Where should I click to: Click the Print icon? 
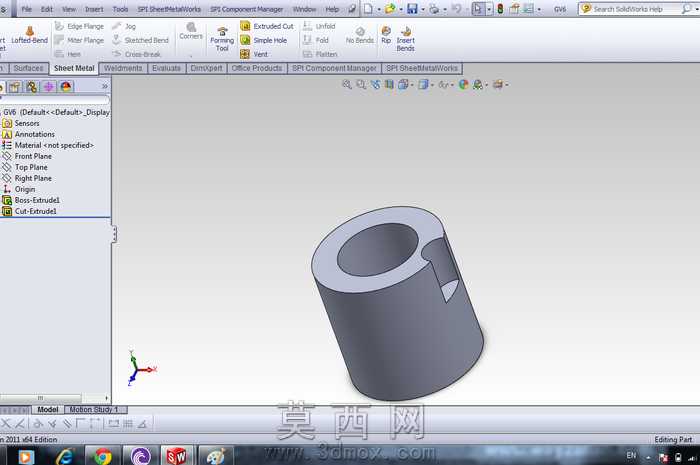click(434, 9)
